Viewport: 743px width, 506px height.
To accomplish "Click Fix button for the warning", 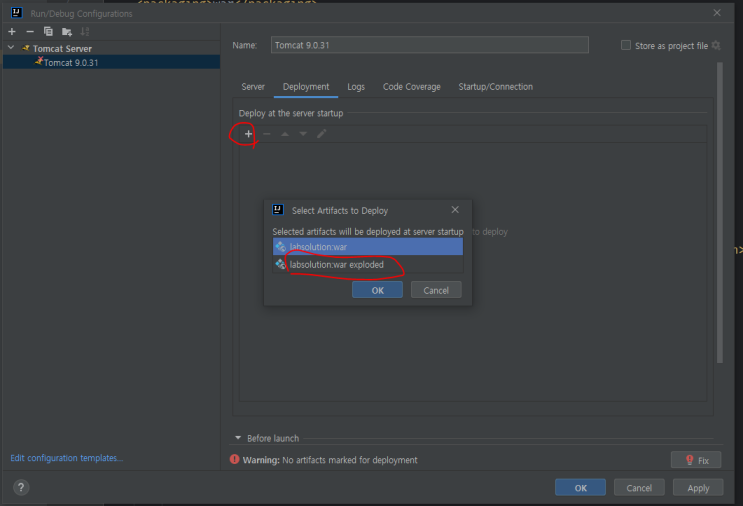I will tap(695, 460).
